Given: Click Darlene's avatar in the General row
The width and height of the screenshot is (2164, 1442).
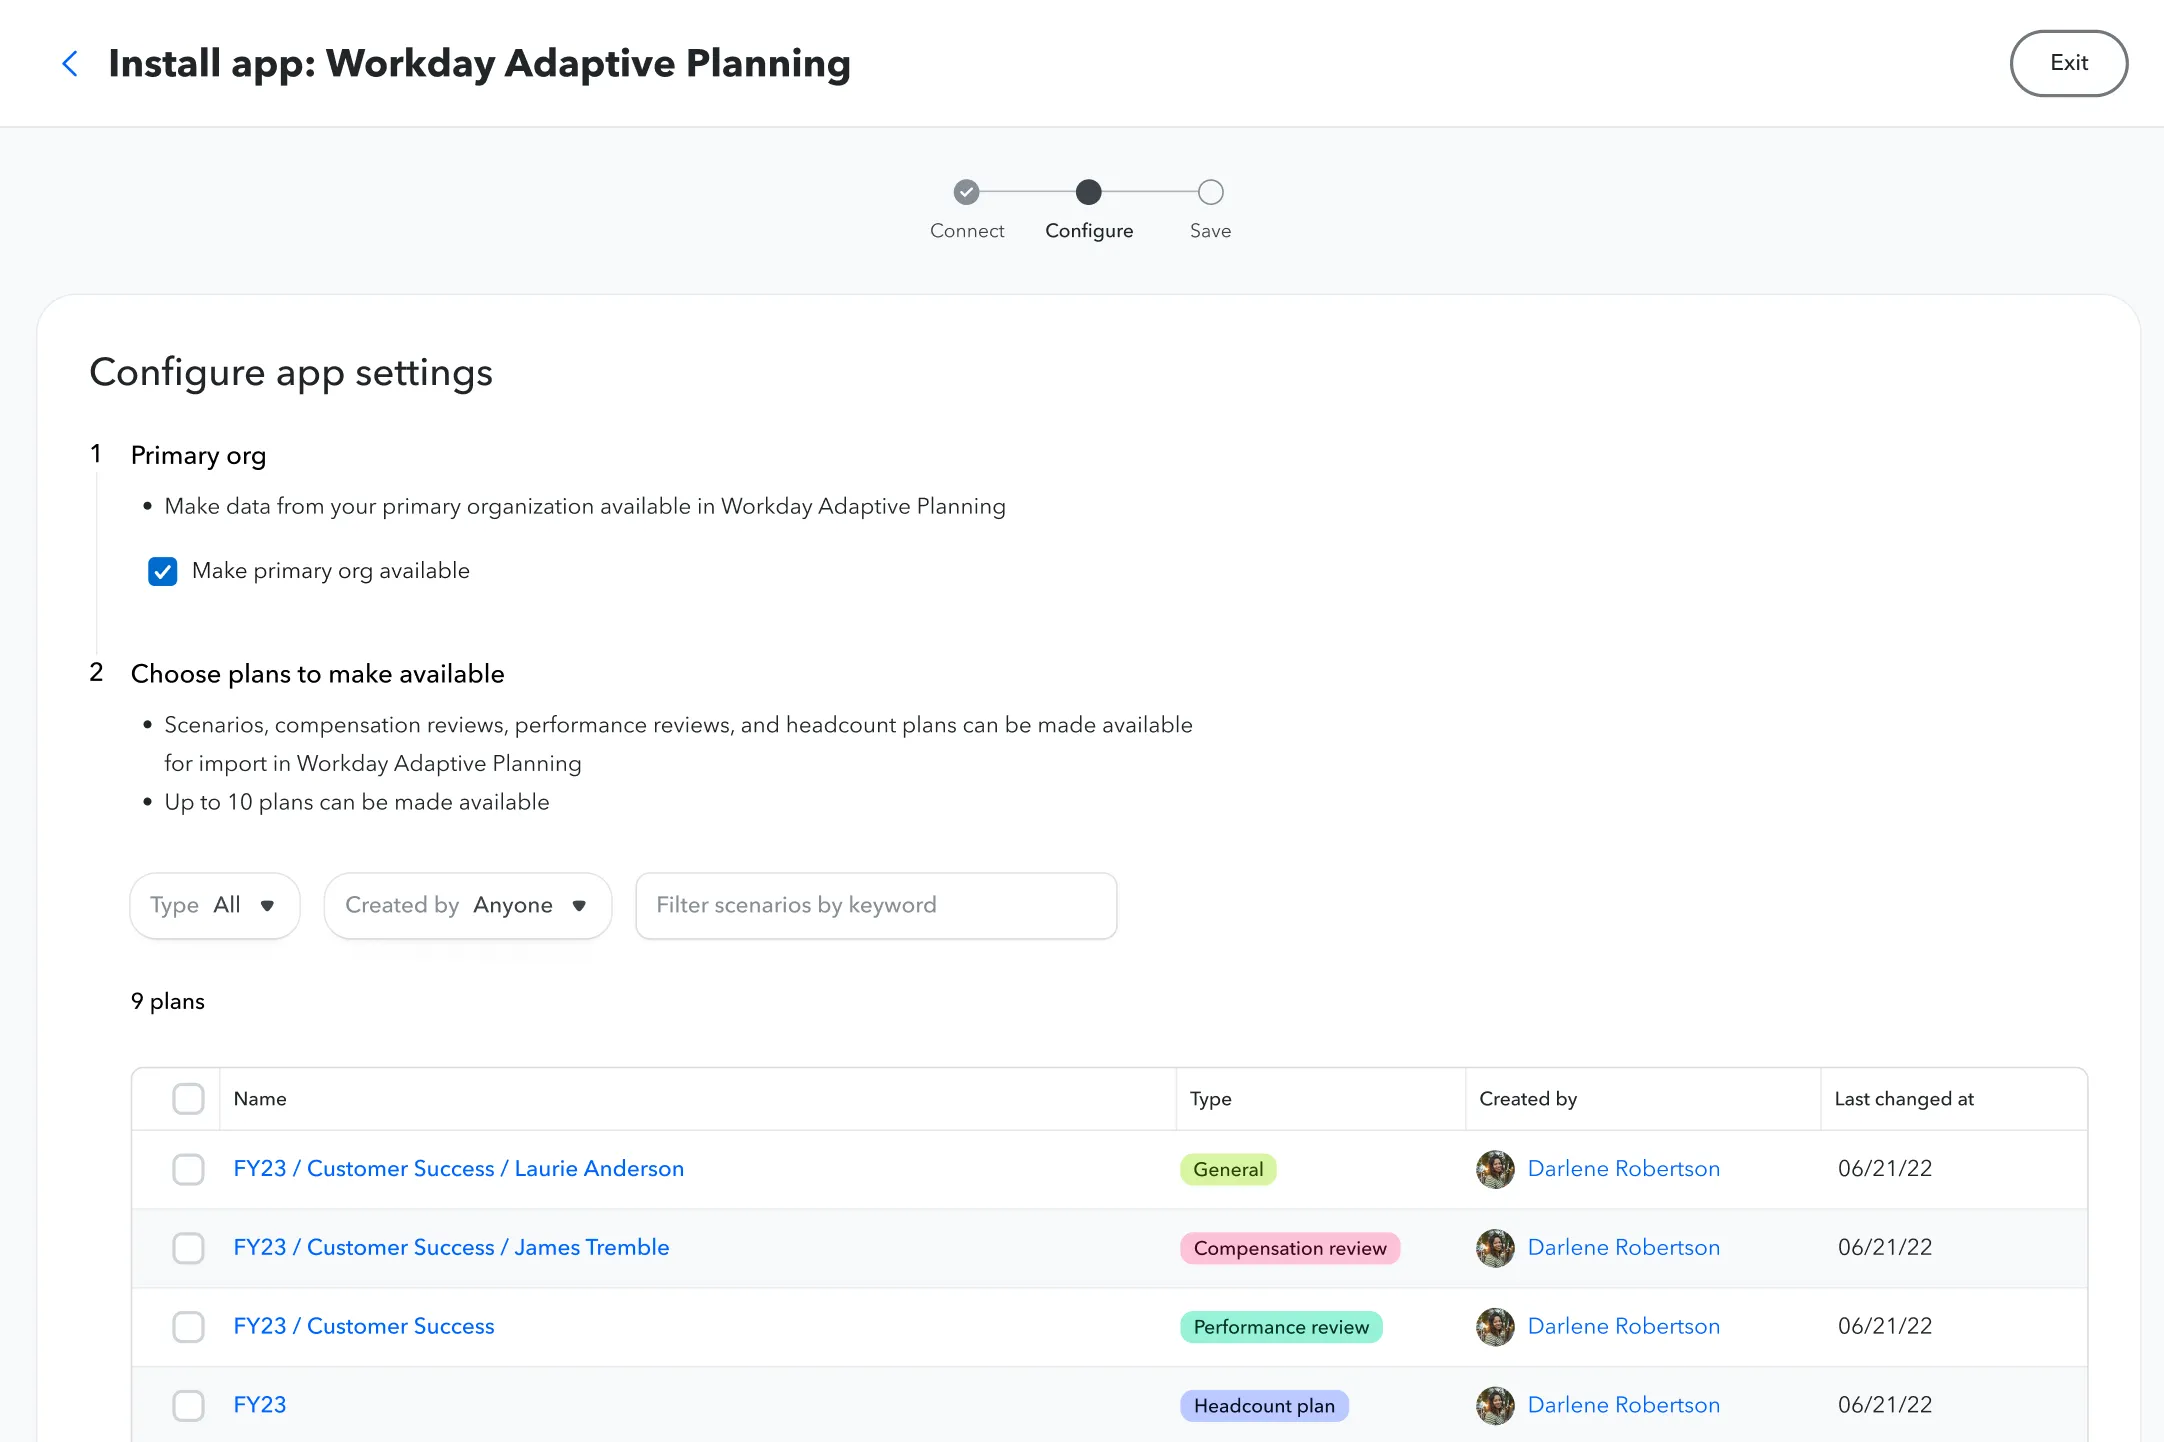Looking at the screenshot, I should [x=1495, y=1169].
